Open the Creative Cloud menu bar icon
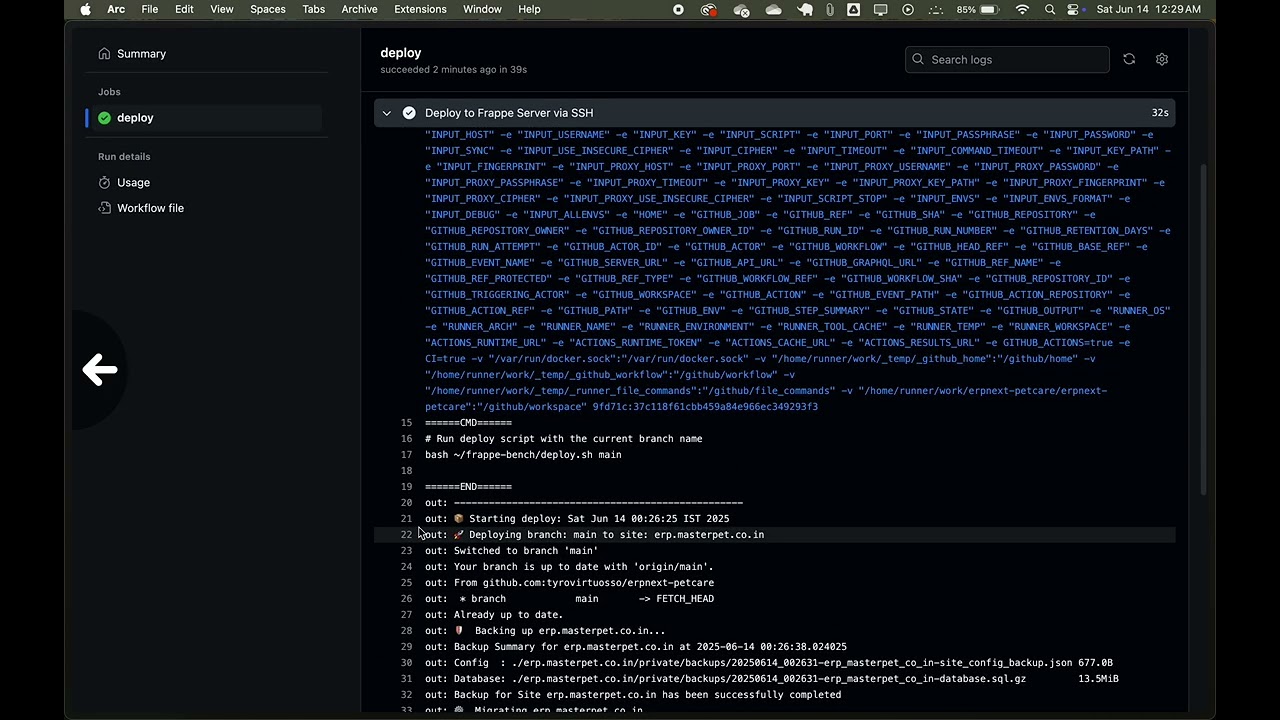Viewport: 1280px width, 720px height. coord(709,9)
